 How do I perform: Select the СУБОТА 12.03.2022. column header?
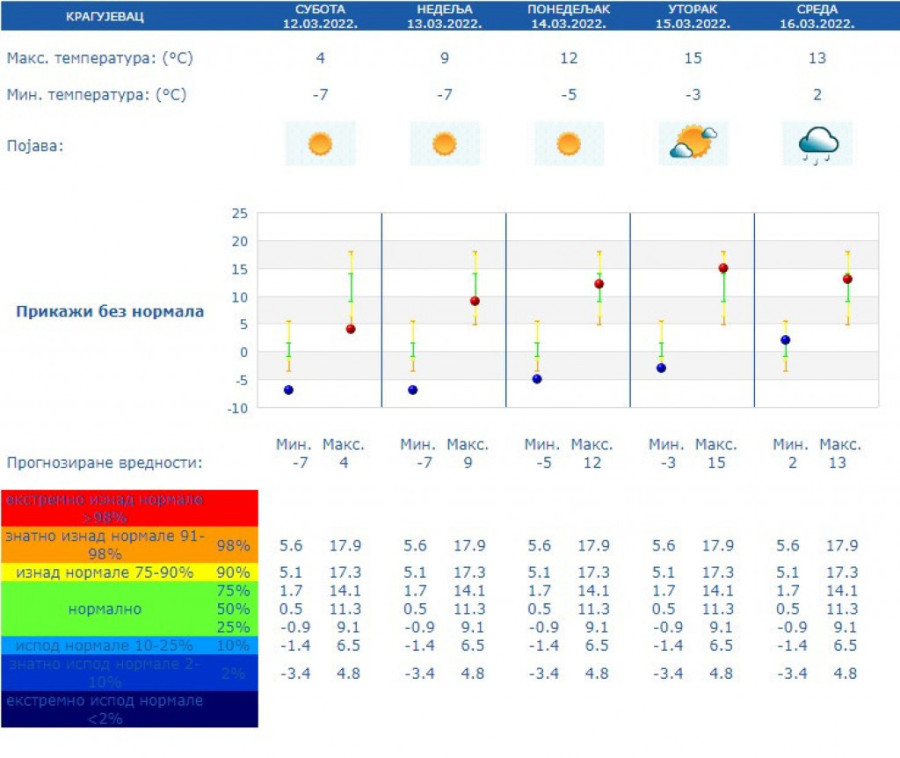(320, 16)
